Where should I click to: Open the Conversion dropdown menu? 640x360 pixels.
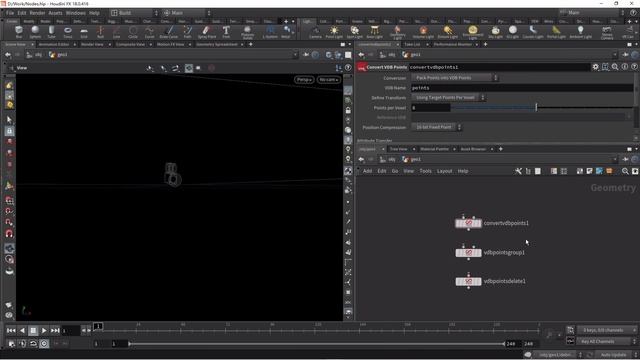click(455, 78)
